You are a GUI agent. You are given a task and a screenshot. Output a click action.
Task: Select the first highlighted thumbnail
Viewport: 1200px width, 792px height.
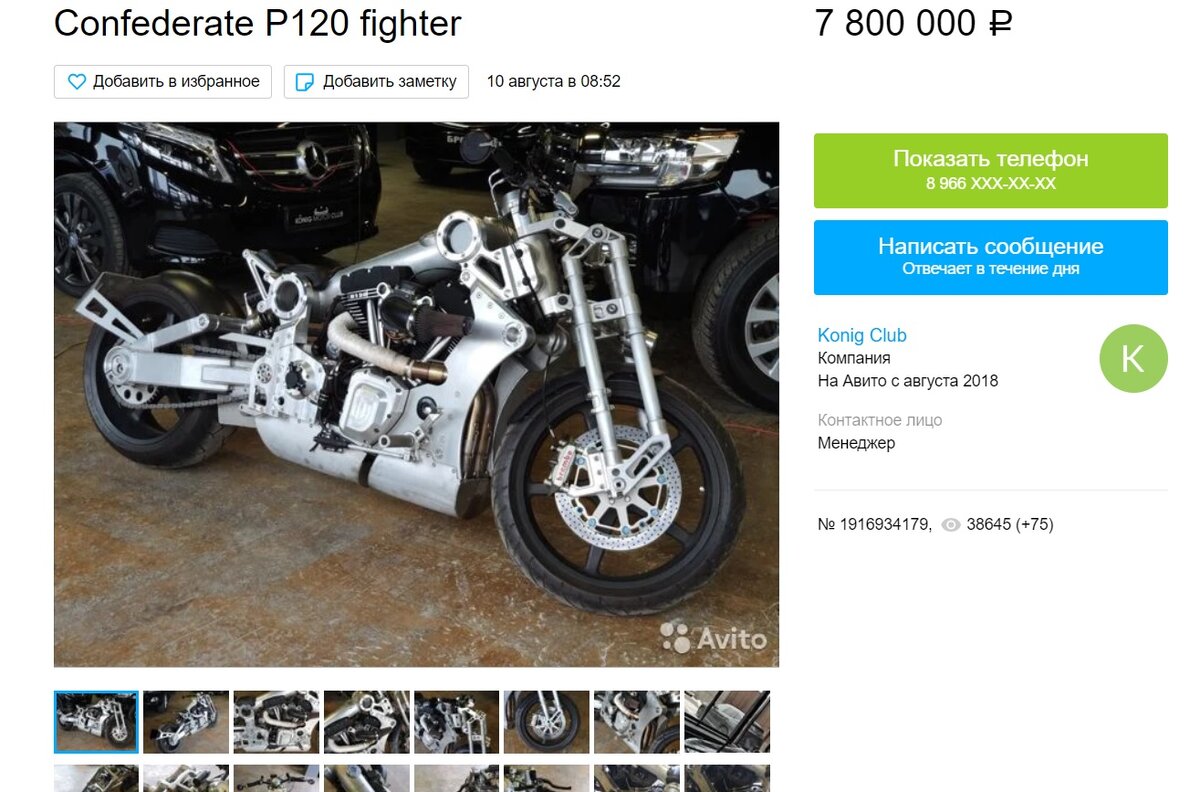96,722
